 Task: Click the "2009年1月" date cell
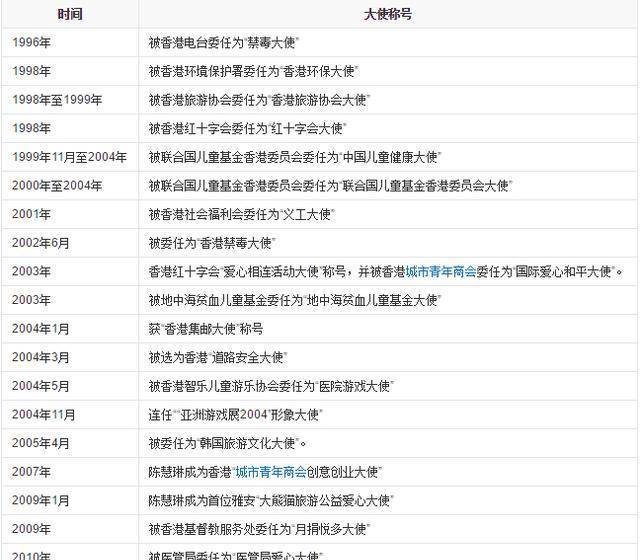pos(40,500)
